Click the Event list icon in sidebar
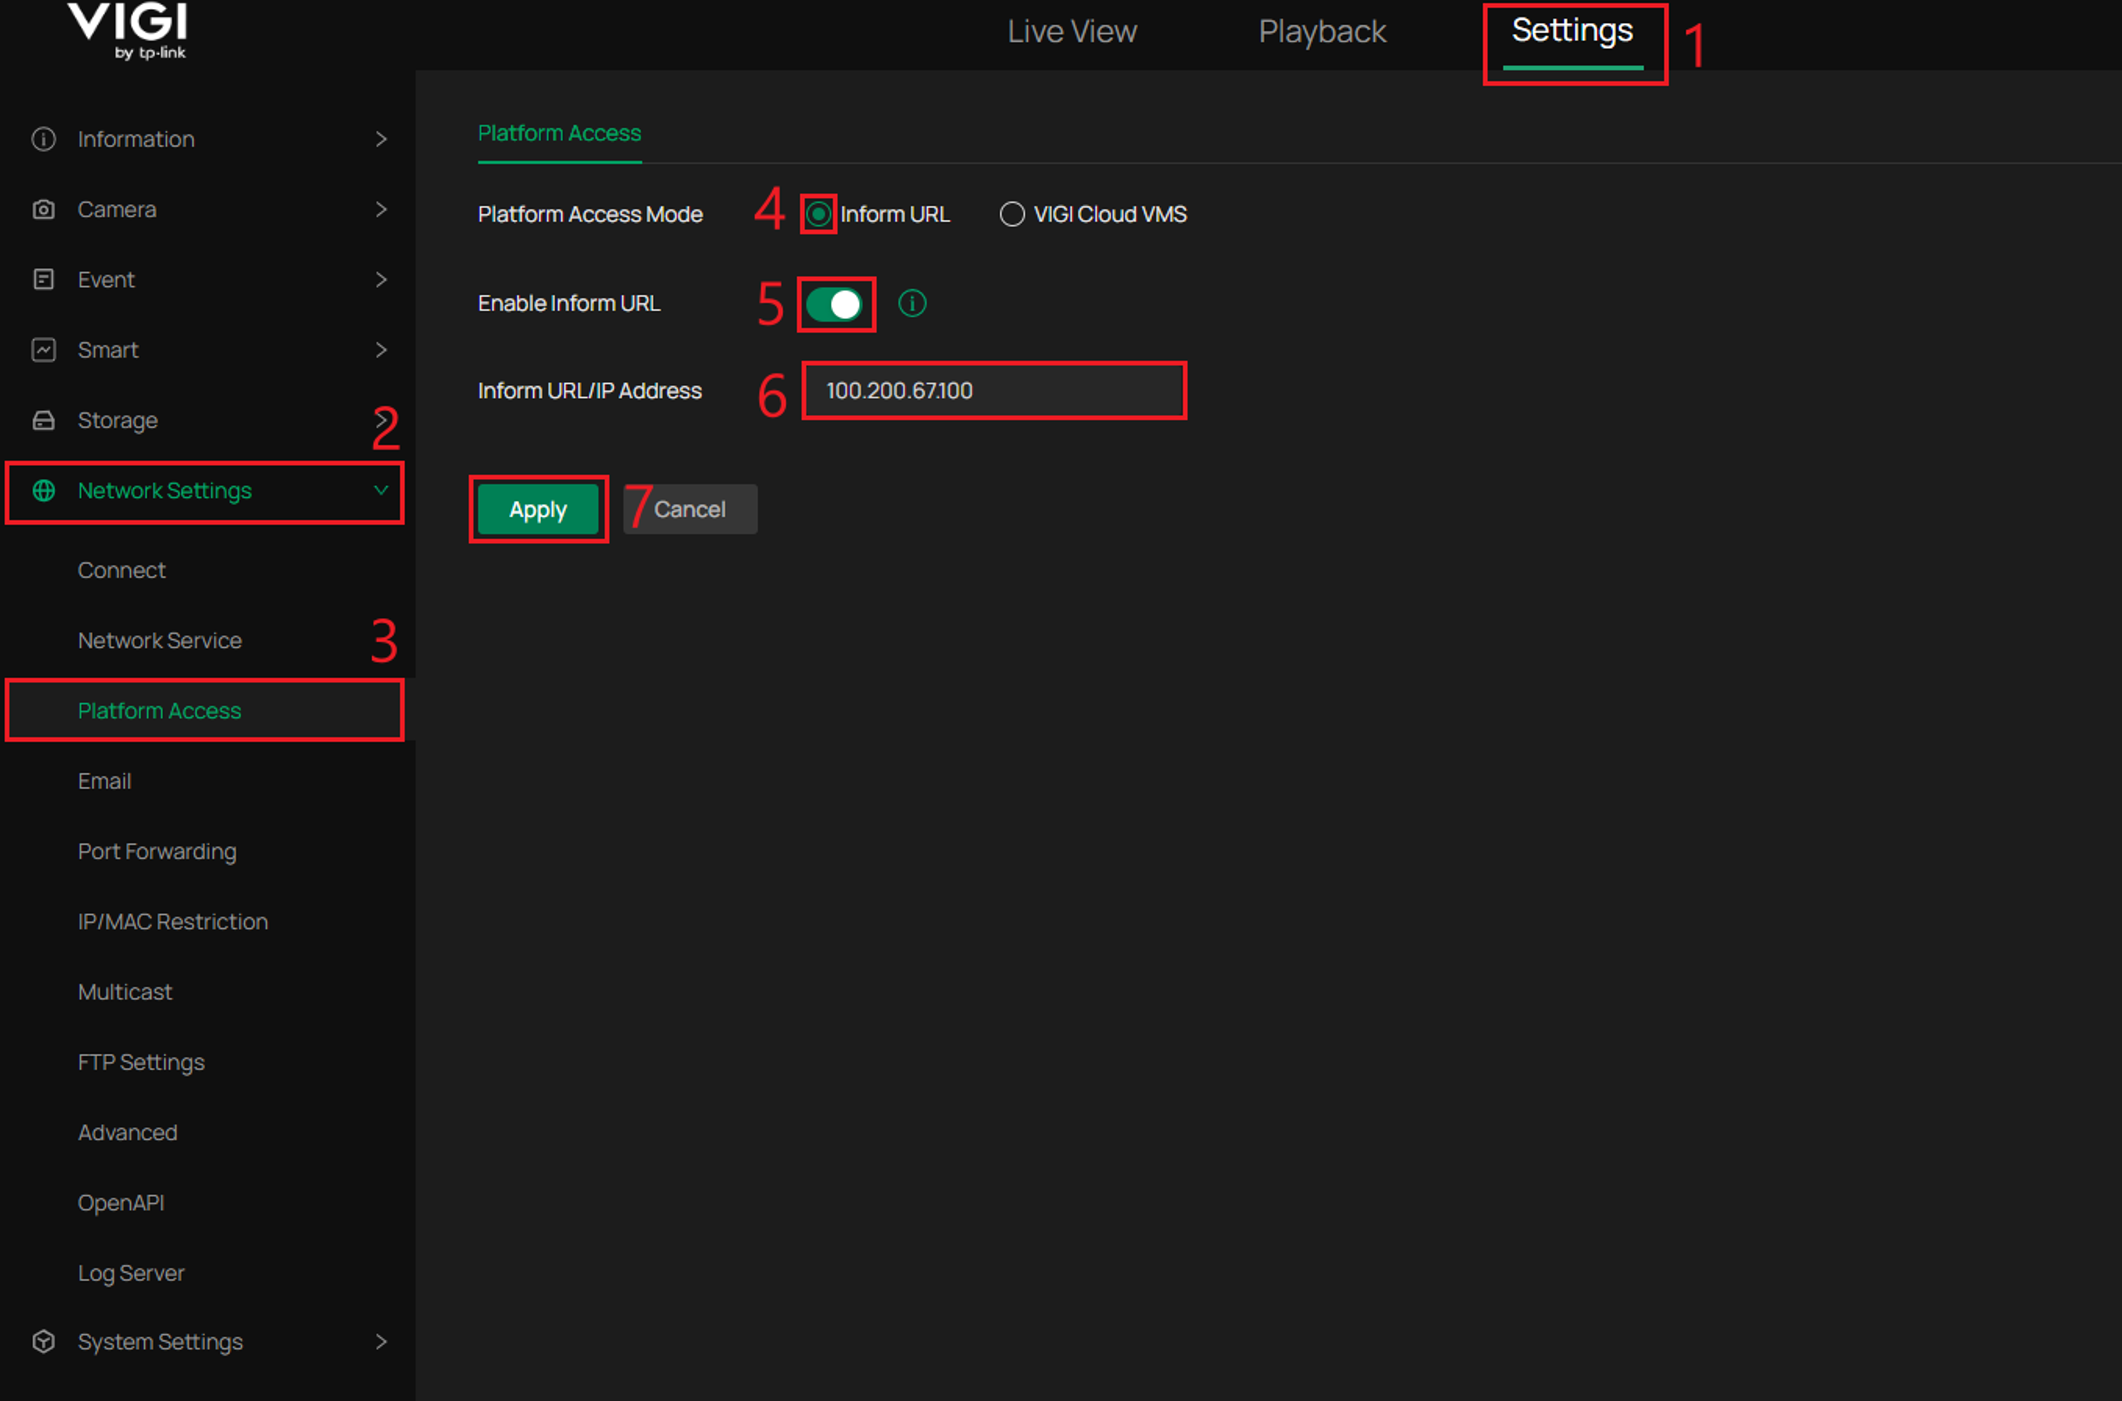This screenshot has width=2122, height=1401. pyautogui.click(x=43, y=279)
